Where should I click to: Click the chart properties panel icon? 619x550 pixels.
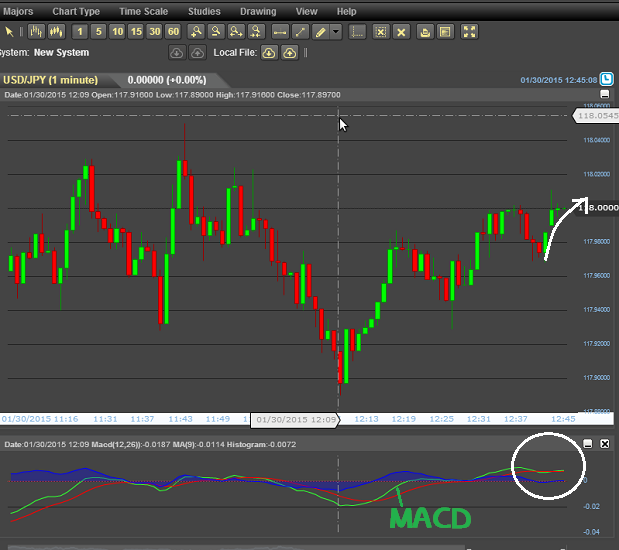tap(445, 32)
